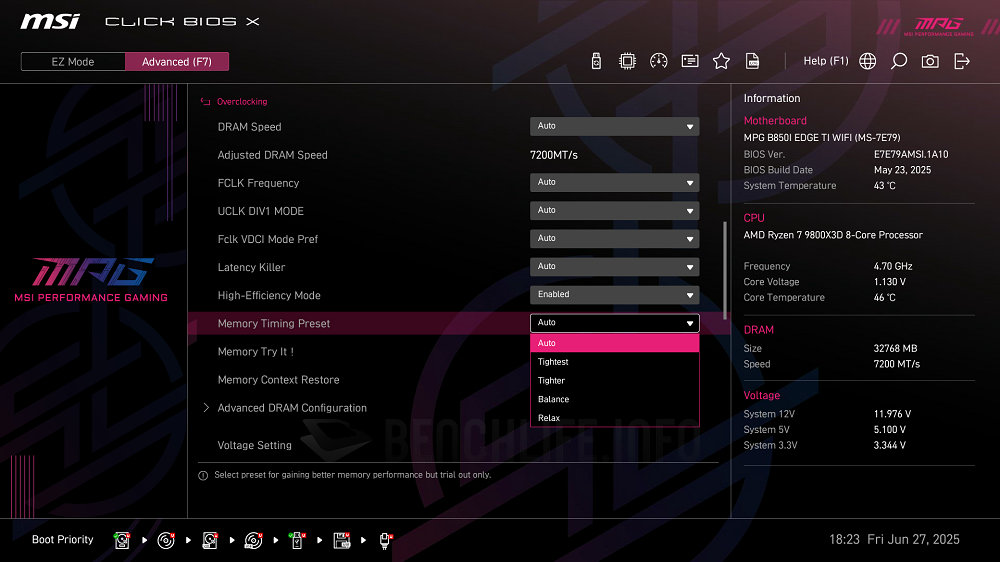Click the MPG B850I EDGE TI WIFI board name
This screenshot has width=1000, height=562.
coord(822,137)
